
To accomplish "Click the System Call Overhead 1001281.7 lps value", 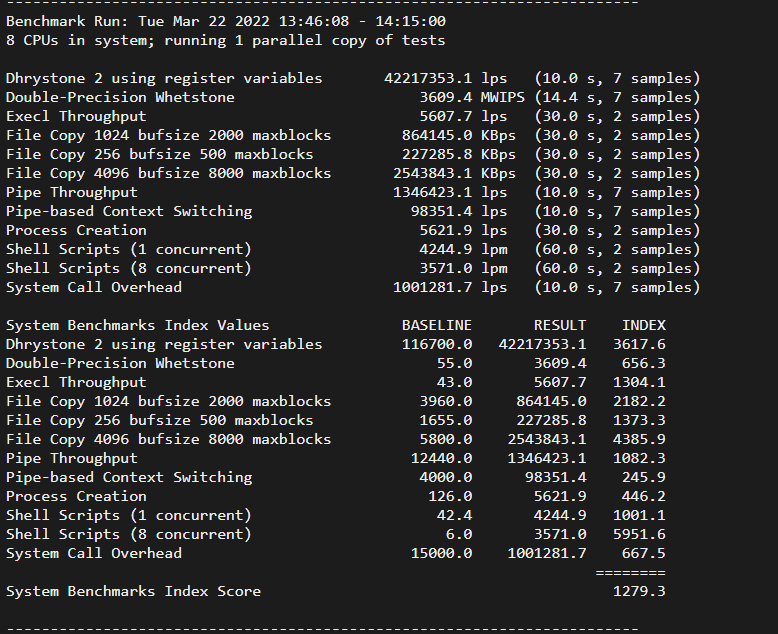I will (x=449, y=287).
